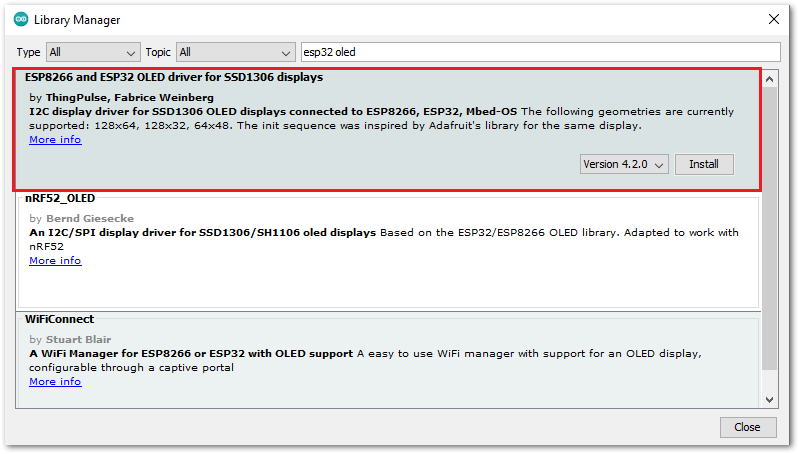Select the ESP8266 and ESP32 OLED driver title
Image resolution: width=799 pixels, height=454 pixels.
(x=174, y=77)
